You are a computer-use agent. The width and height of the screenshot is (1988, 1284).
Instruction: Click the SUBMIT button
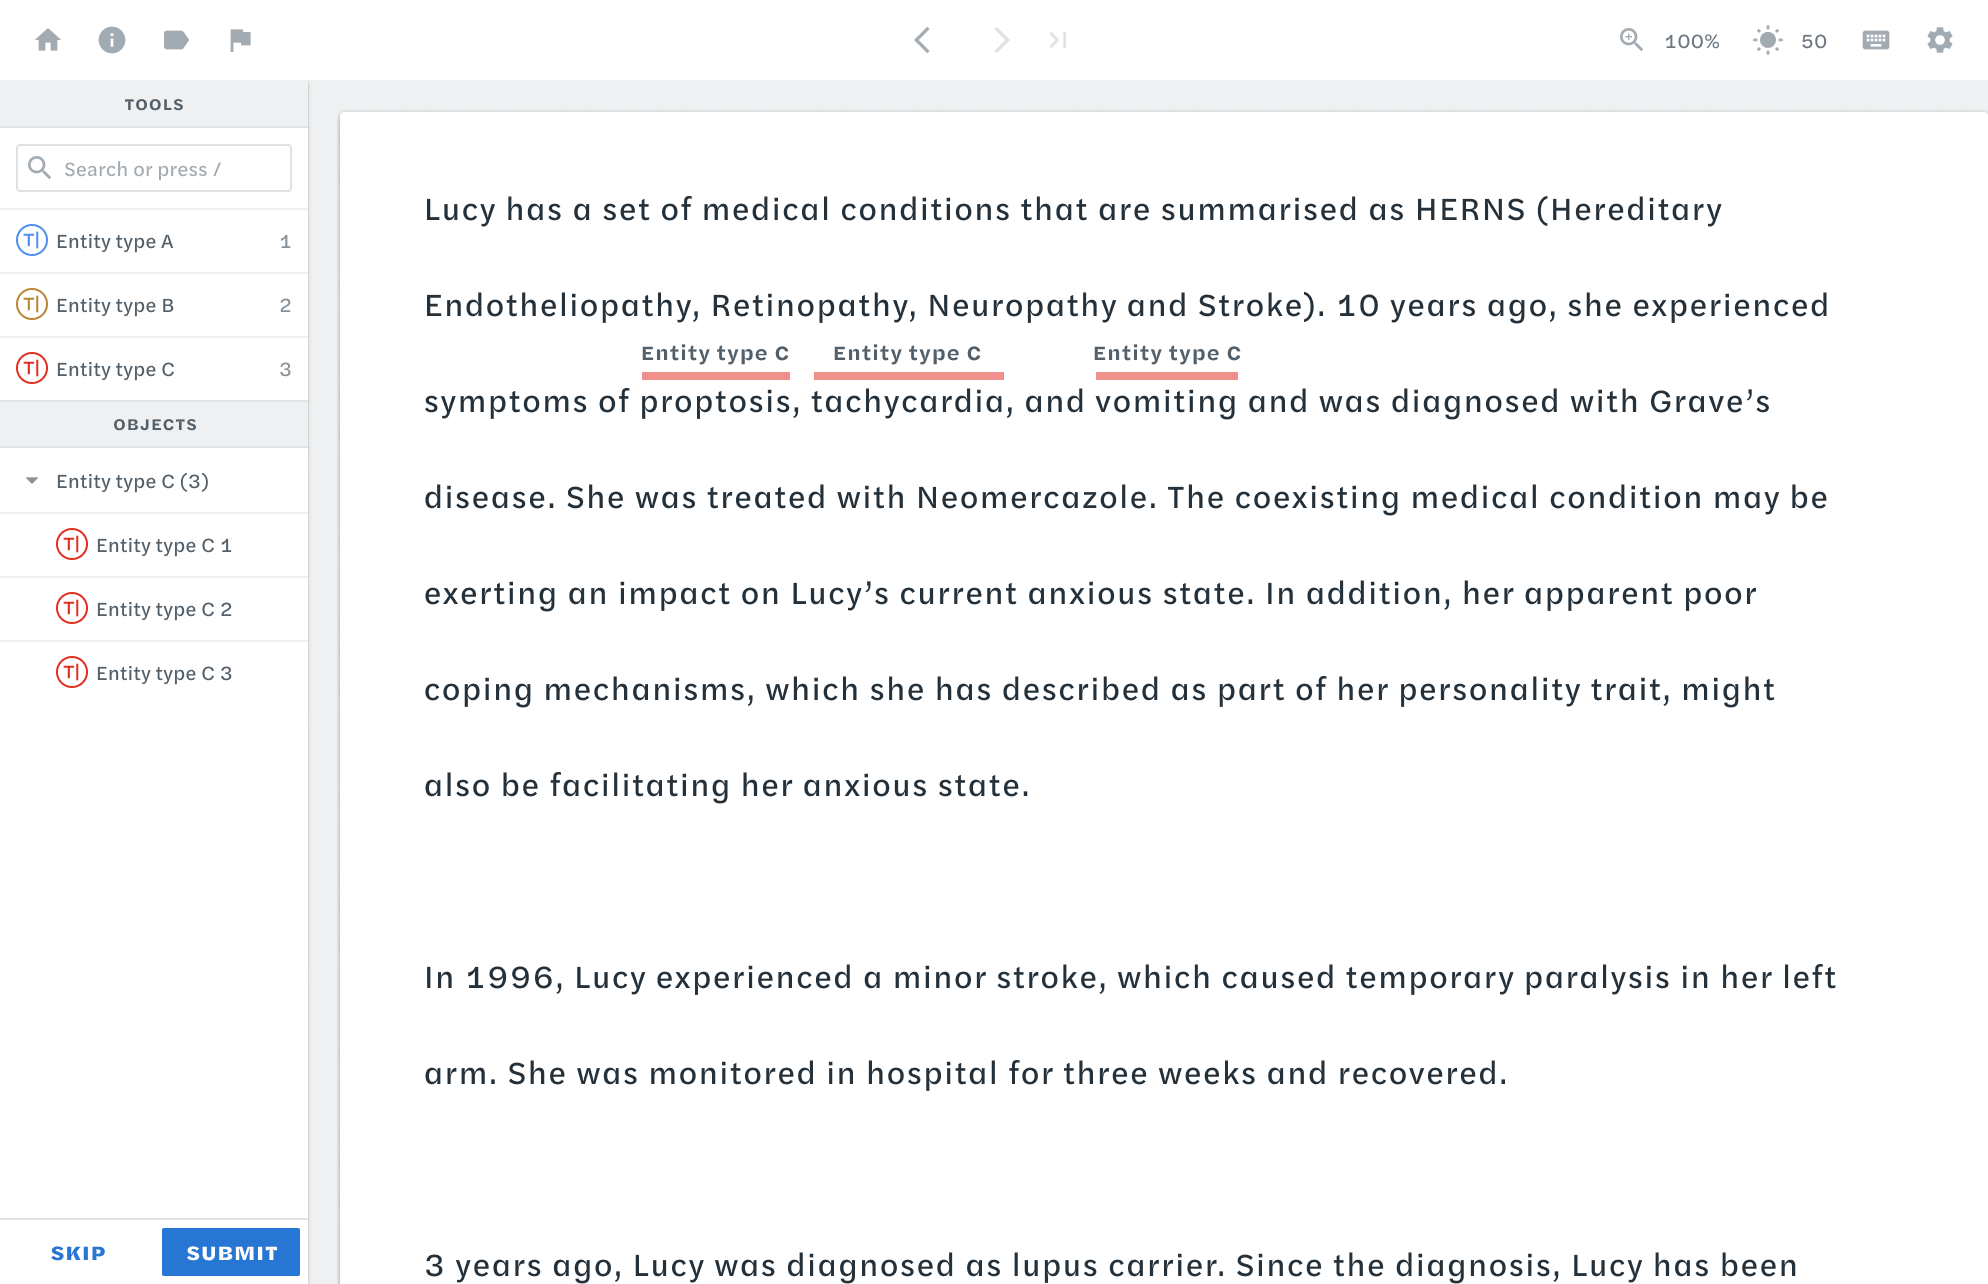232,1252
